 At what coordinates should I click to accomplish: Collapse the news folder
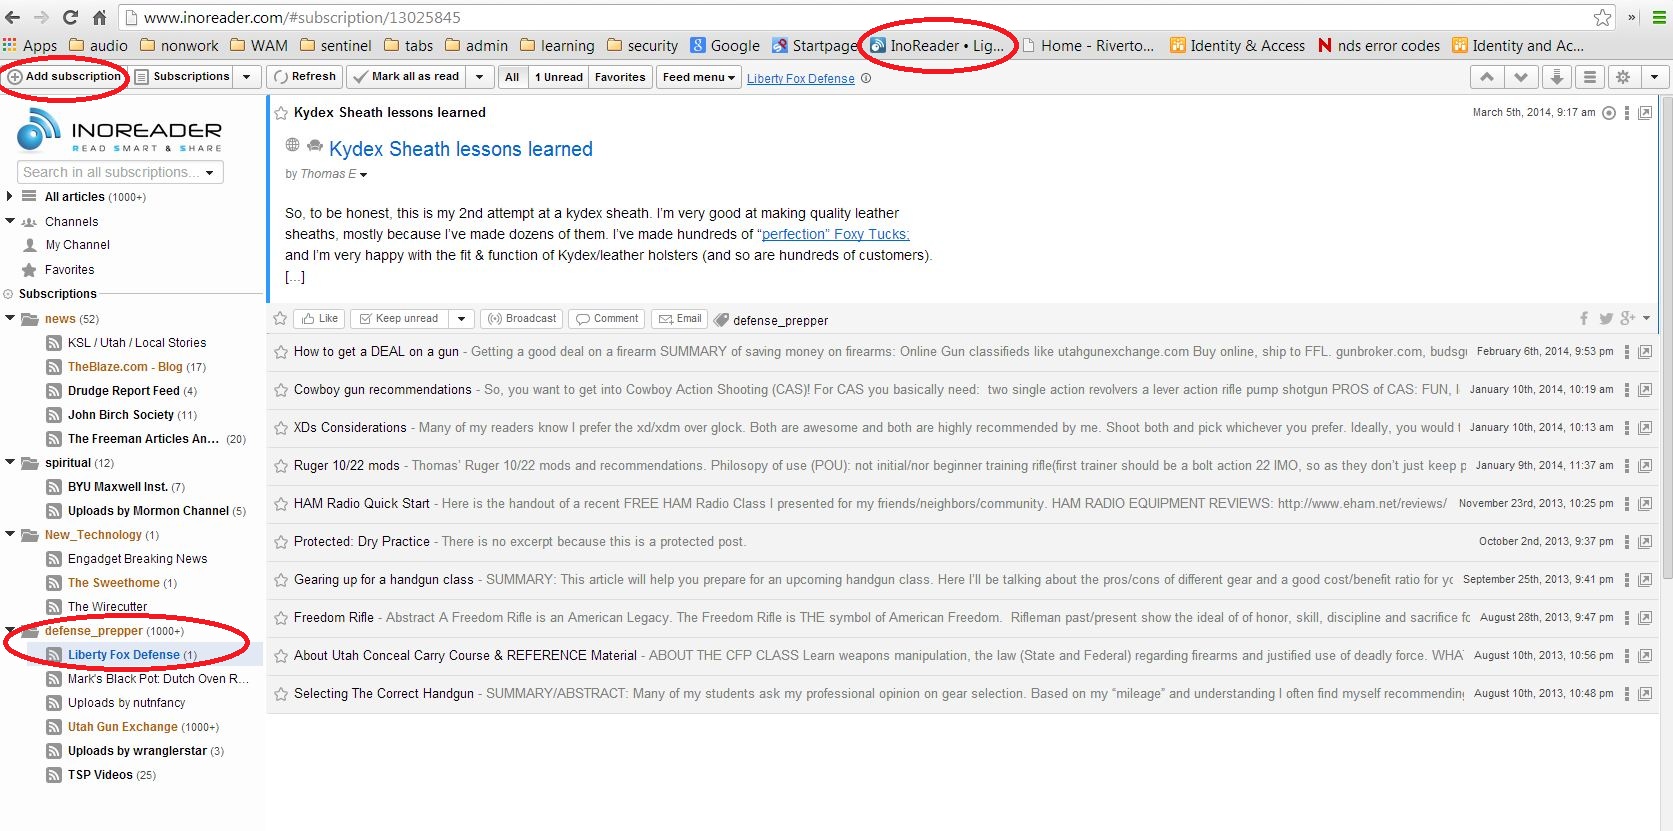point(10,318)
